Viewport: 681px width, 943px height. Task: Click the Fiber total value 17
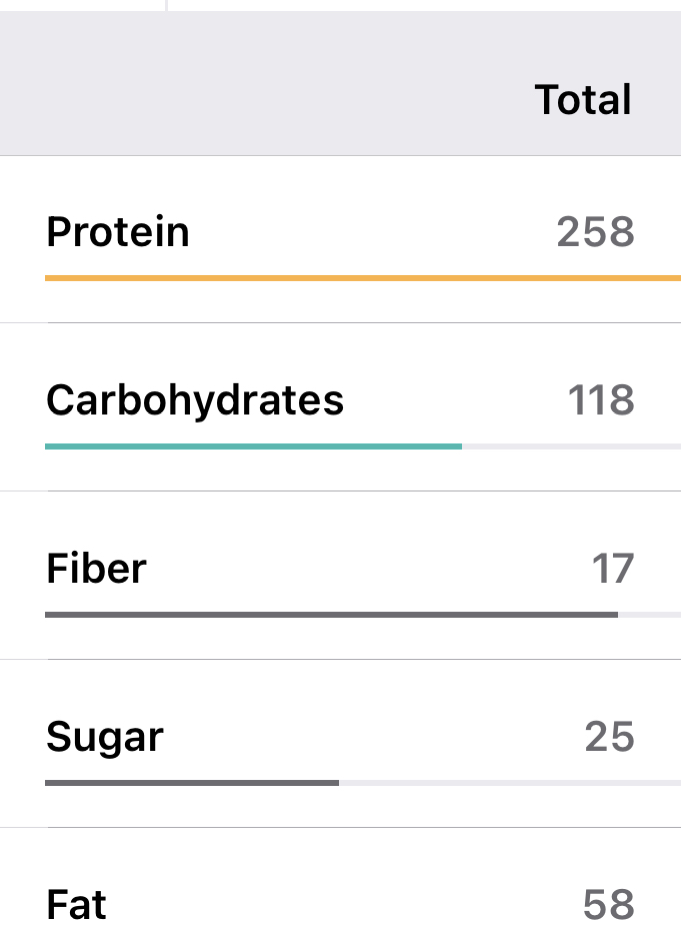pos(612,568)
